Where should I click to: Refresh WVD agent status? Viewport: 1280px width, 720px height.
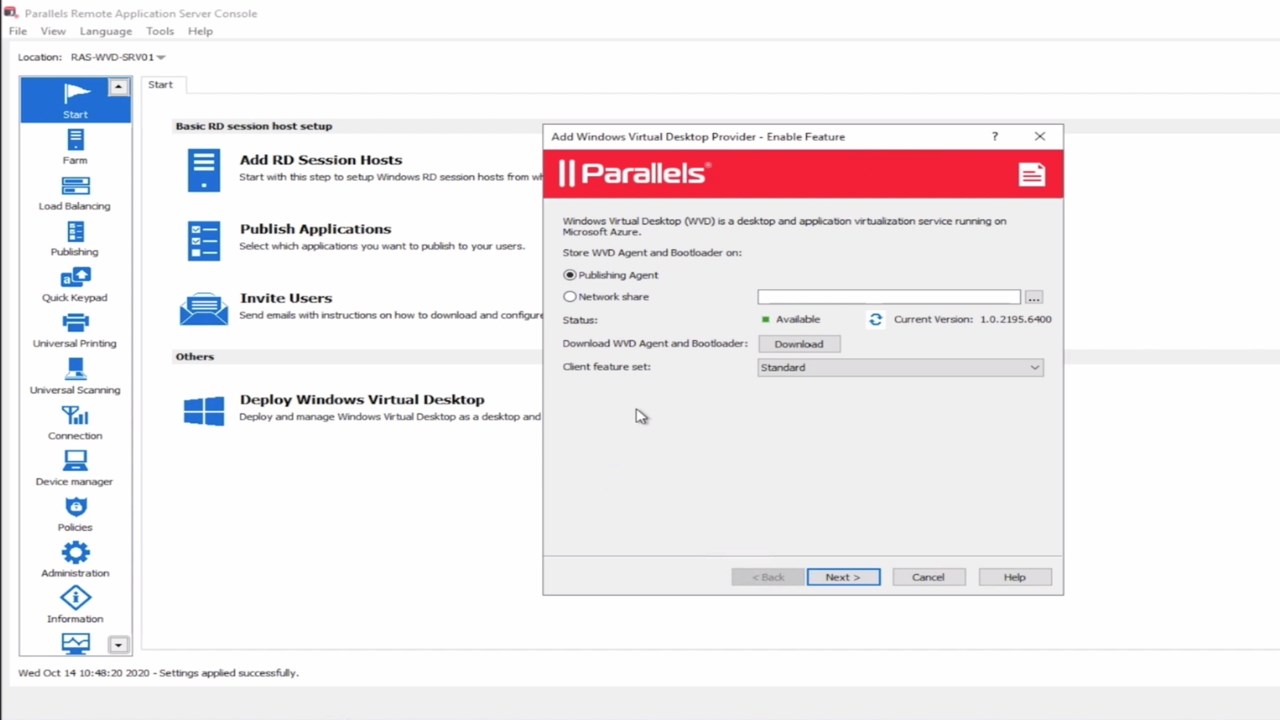point(875,319)
